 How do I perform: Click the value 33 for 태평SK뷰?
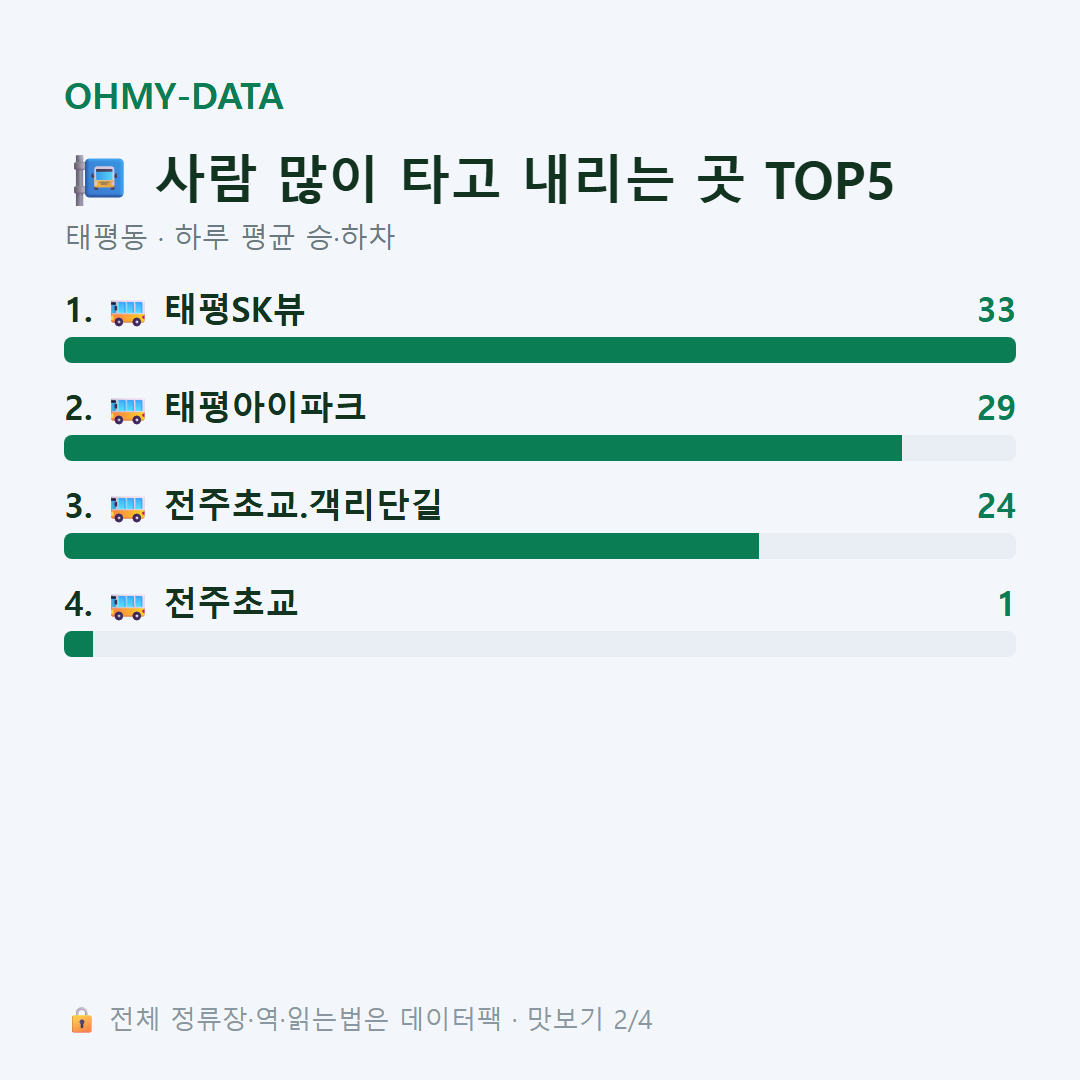point(996,310)
